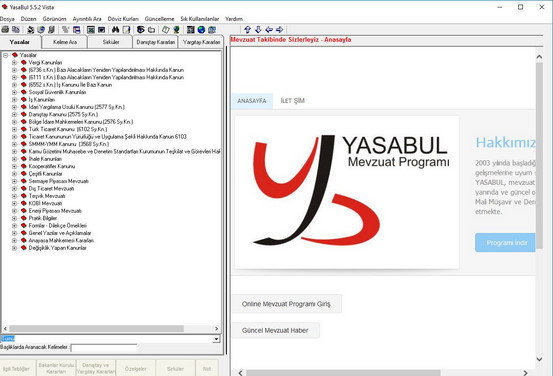
Task: Expand the Vergi Kanunları node
Action: pyautogui.click(x=14, y=63)
